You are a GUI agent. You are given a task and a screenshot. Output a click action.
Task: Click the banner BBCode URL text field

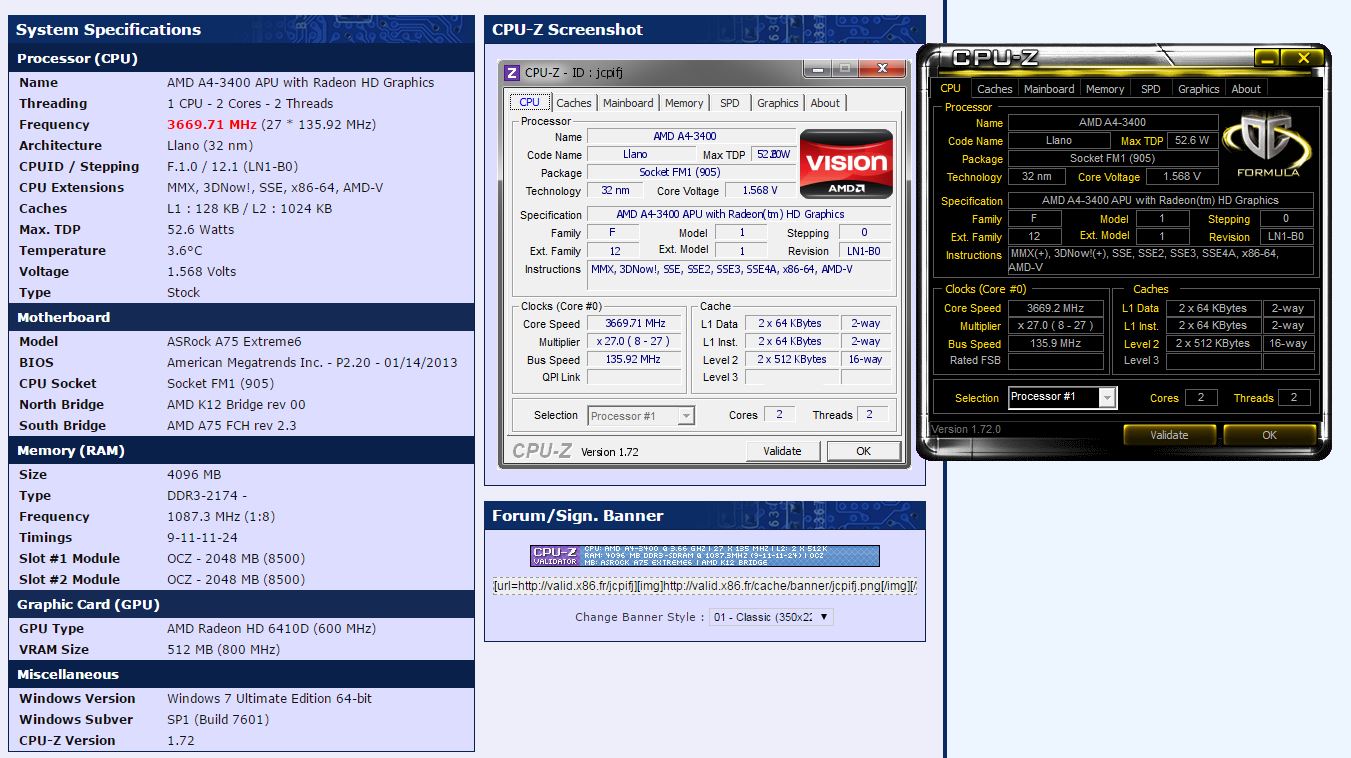tap(704, 586)
